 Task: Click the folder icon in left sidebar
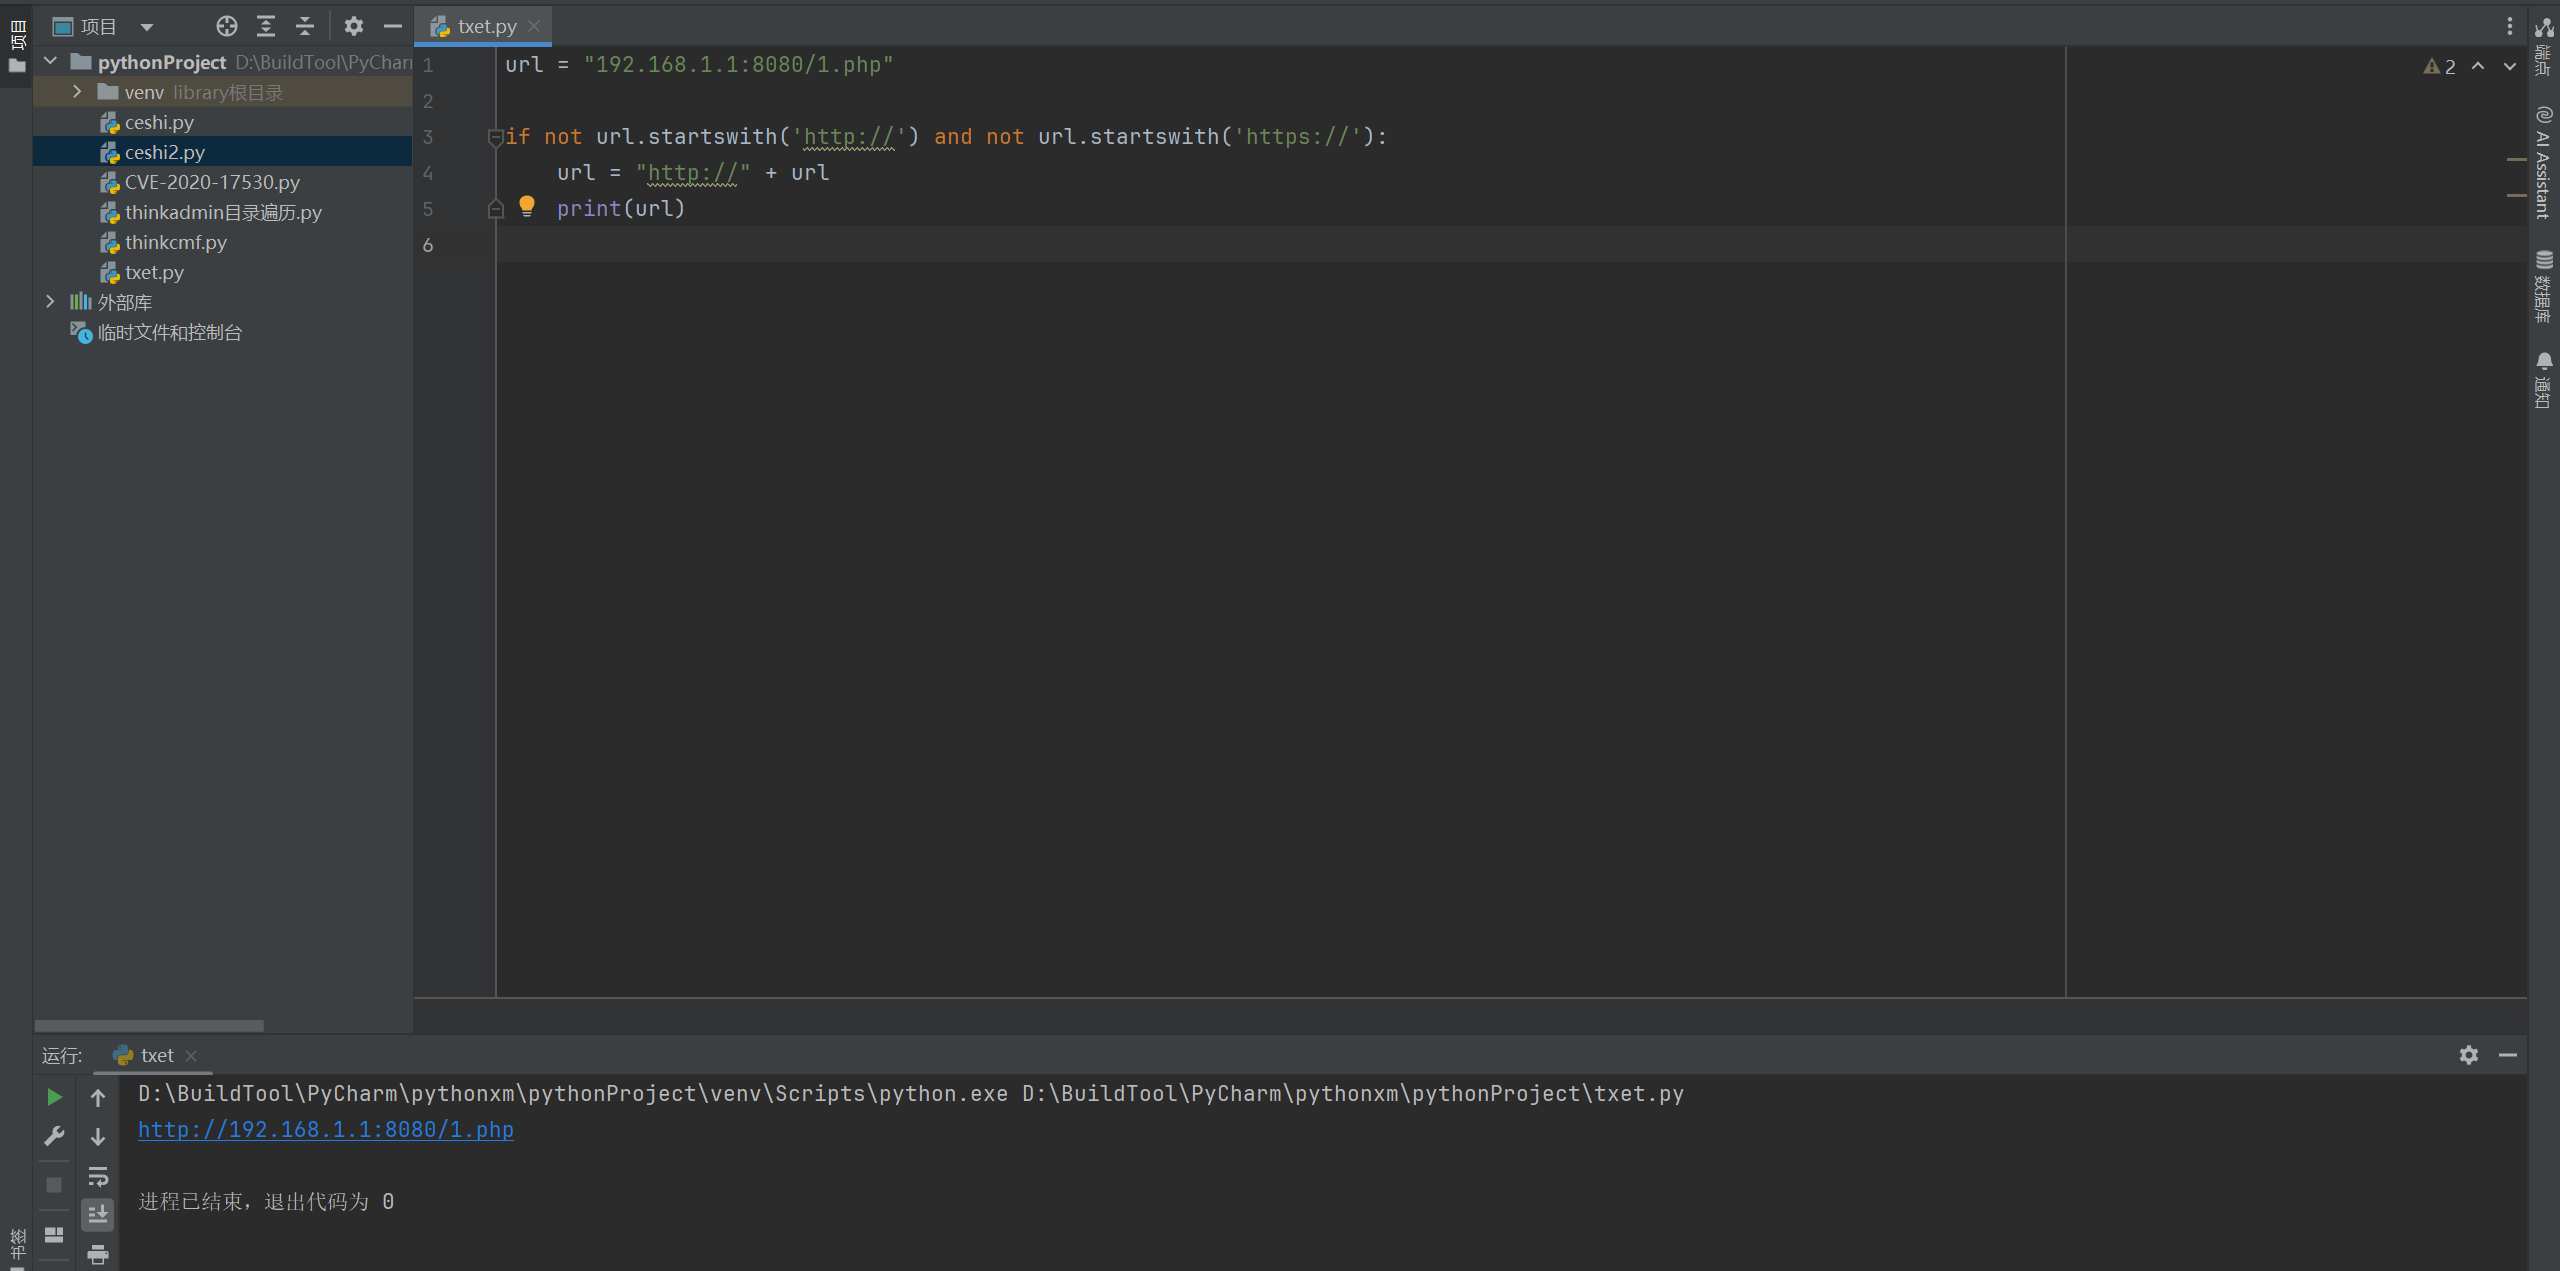(x=17, y=66)
